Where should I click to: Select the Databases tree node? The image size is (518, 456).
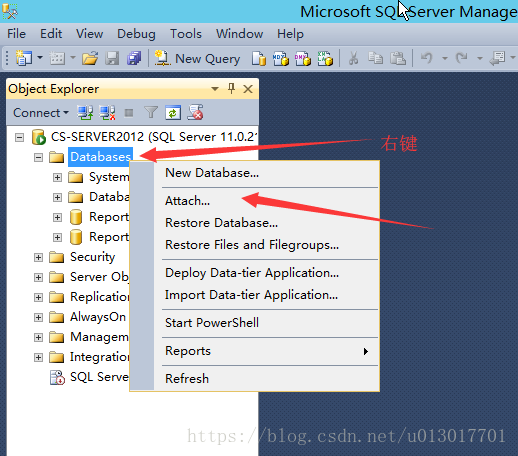[x=100, y=157]
